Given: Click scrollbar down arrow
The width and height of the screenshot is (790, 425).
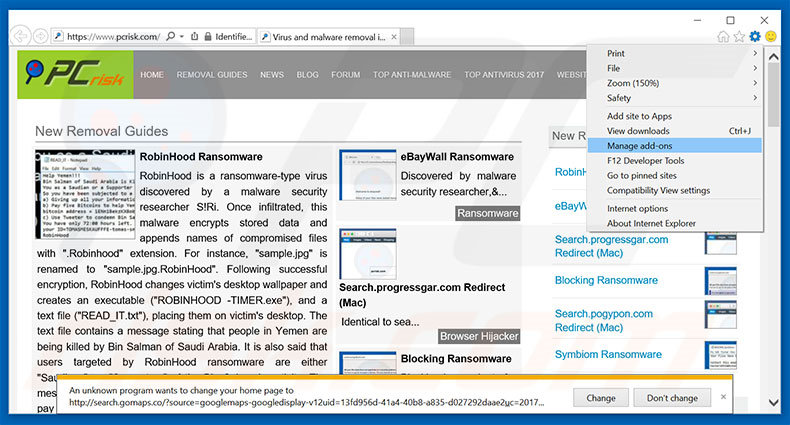Looking at the screenshot, I should (x=774, y=402).
